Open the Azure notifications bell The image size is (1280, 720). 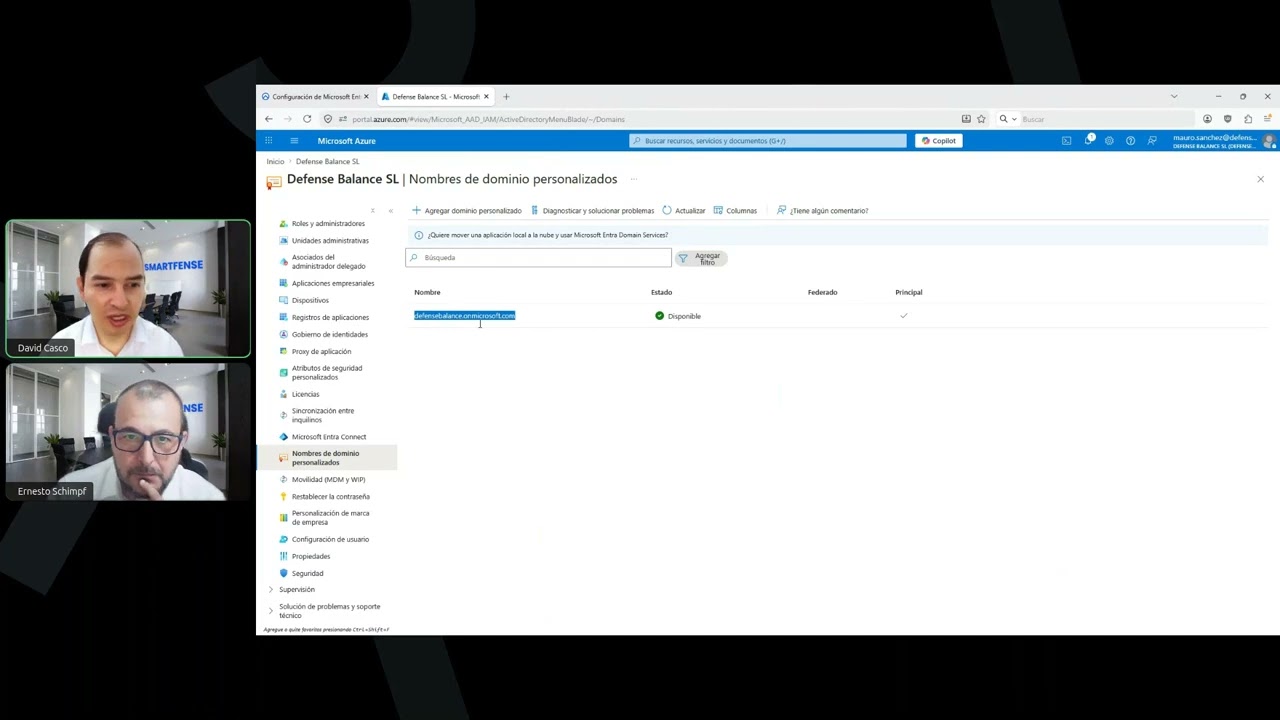click(1088, 141)
